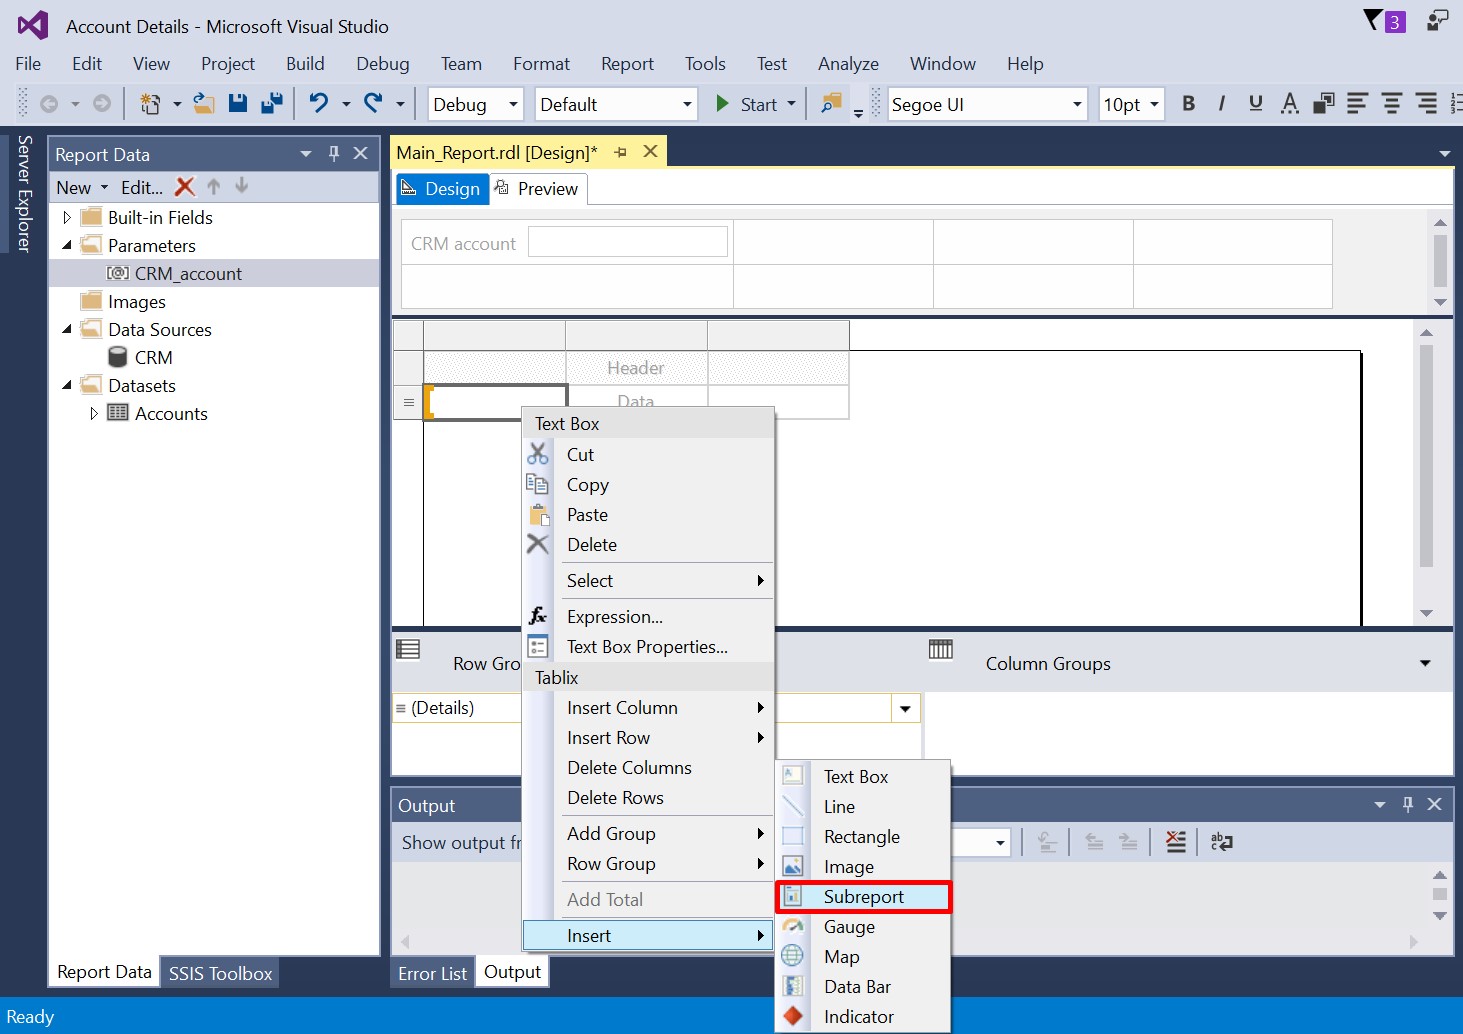Open the New dropdown in Report Data
1463x1034 pixels.
click(x=82, y=187)
